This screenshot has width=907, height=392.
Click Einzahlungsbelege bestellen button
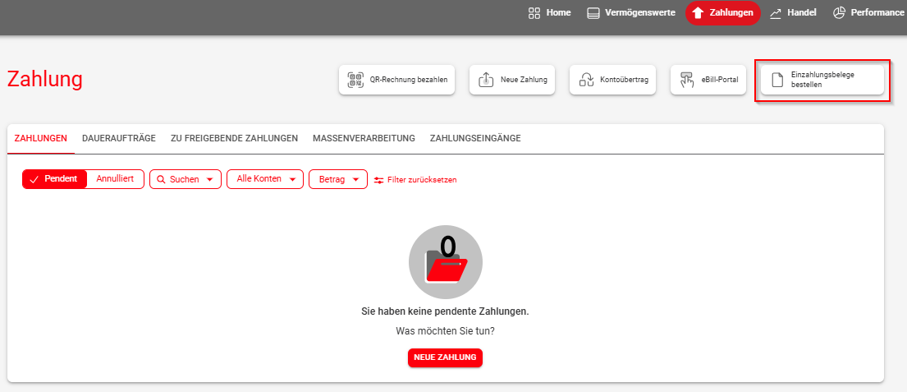[x=822, y=80]
